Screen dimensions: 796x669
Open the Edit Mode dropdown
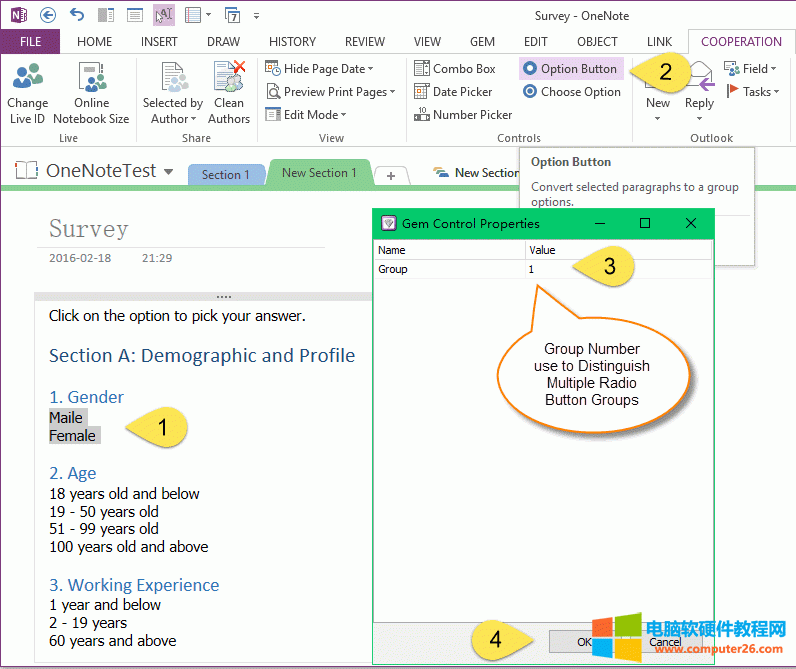coord(342,115)
